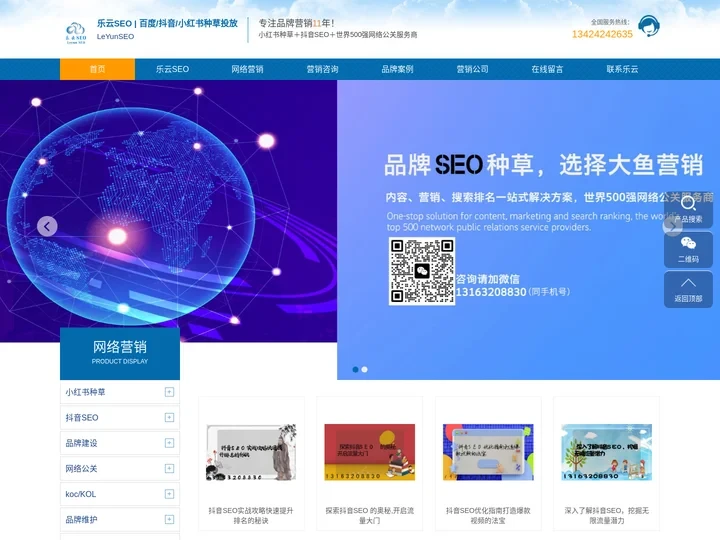Click the WeChat QR code in banner
The width and height of the screenshot is (720, 540).
[422, 271]
